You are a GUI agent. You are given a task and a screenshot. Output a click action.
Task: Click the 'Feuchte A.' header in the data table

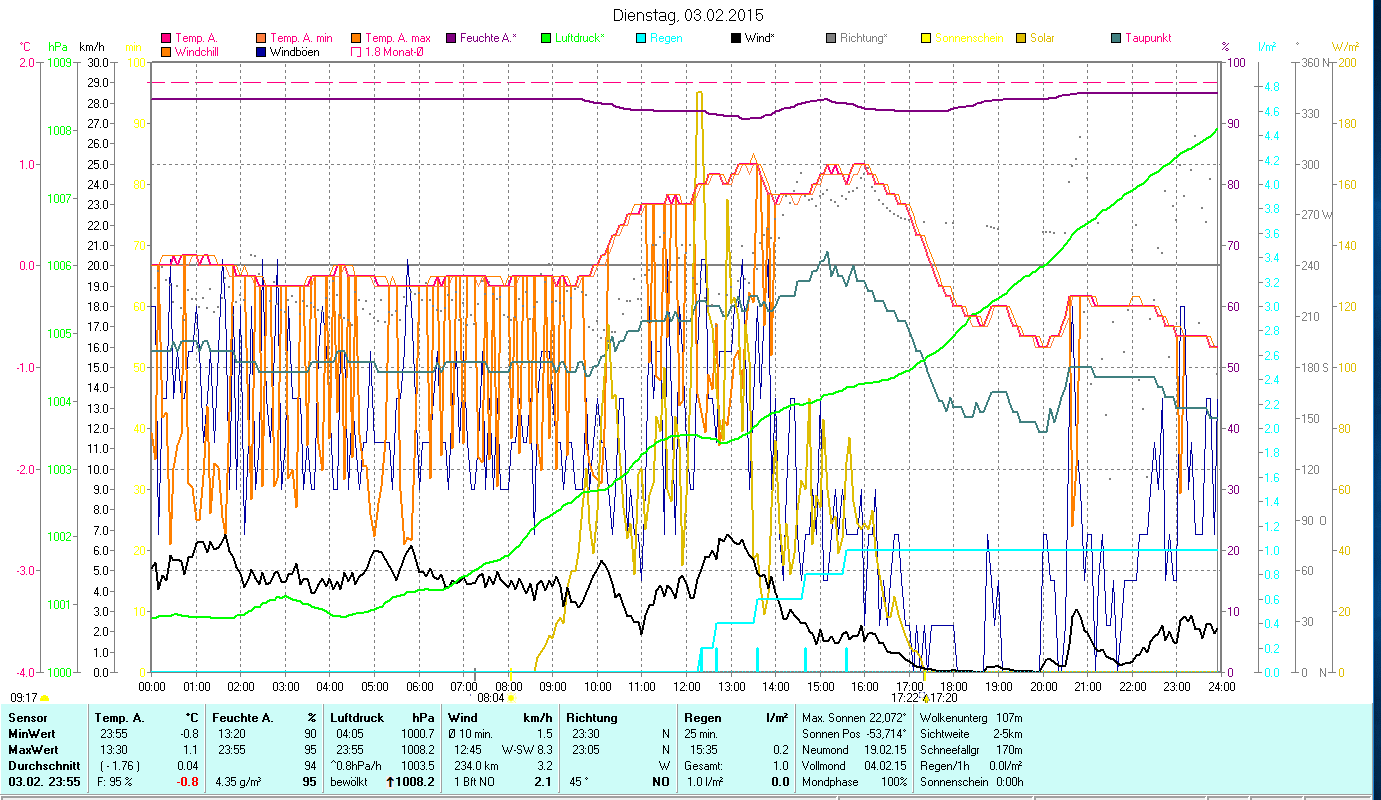243,718
